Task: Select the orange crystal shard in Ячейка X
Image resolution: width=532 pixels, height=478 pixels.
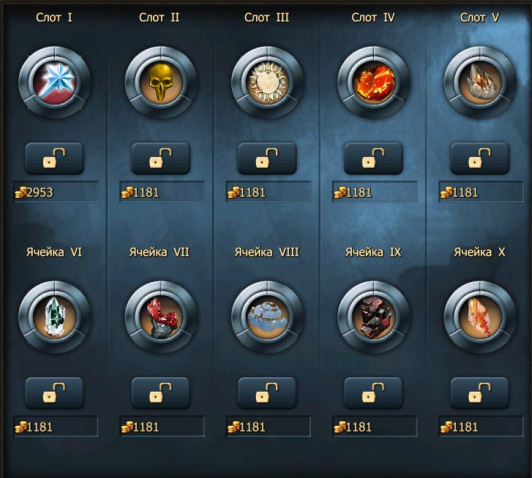Action: click(480, 317)
